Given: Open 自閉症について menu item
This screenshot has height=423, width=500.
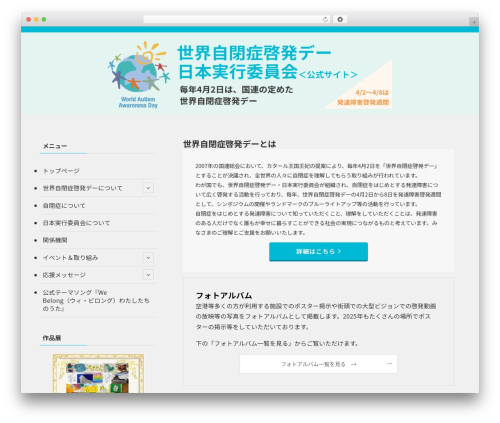Looking at the screenshot, I should coord(64,206).
